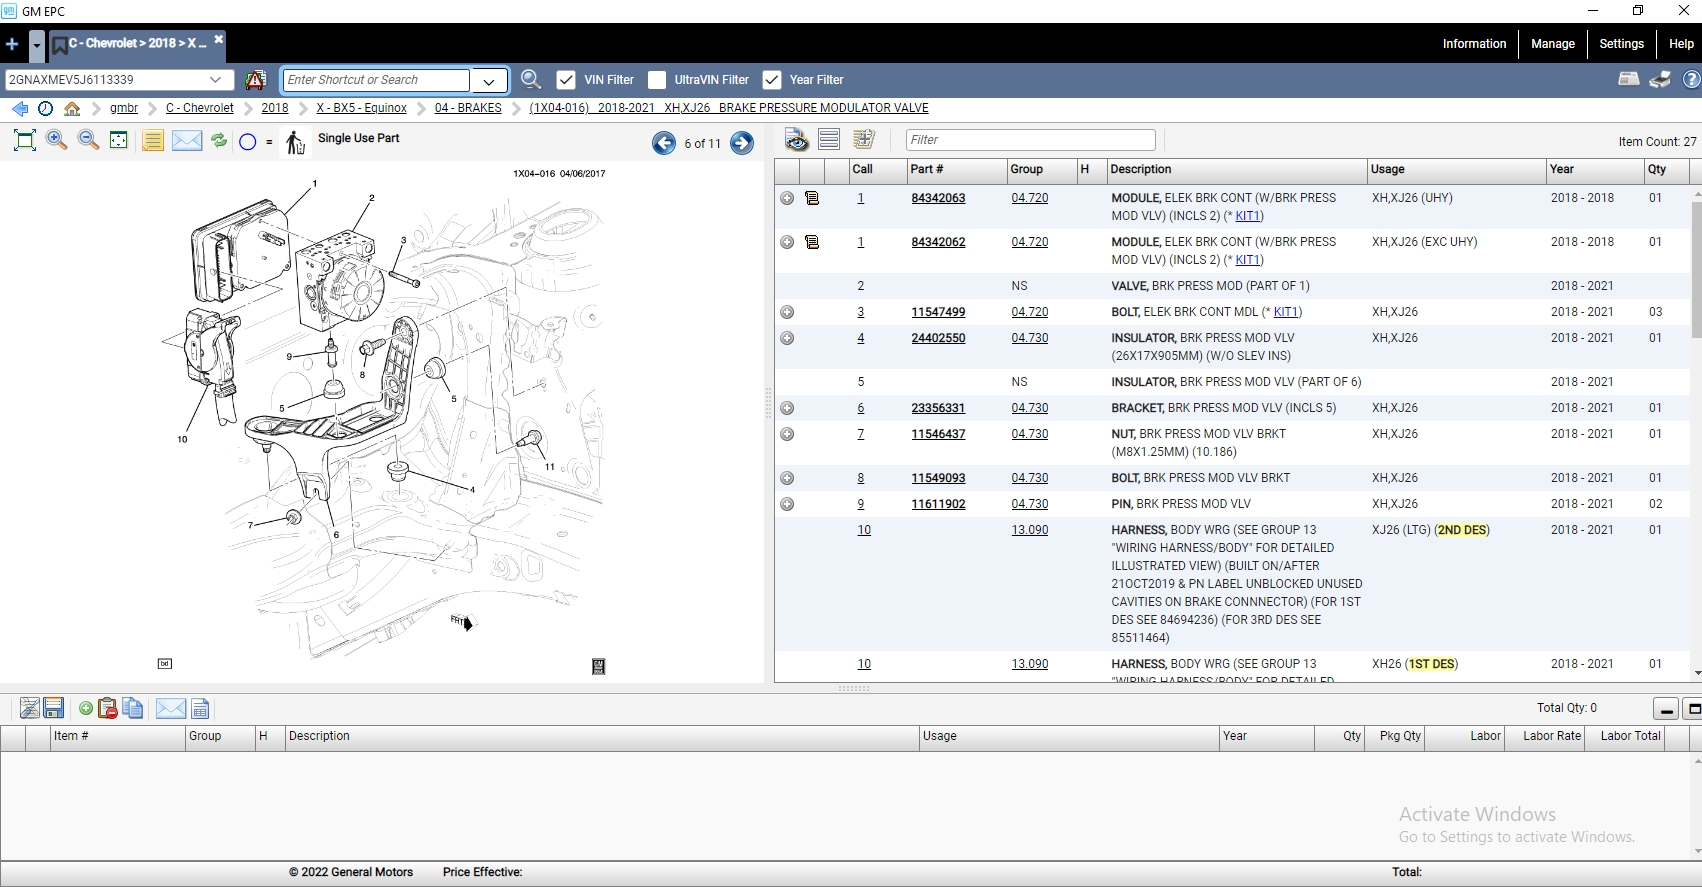The width and height of the screenshot is (1702, 887).
Task: Open the gmbr breadcrumb link
Action: point(124,108)
